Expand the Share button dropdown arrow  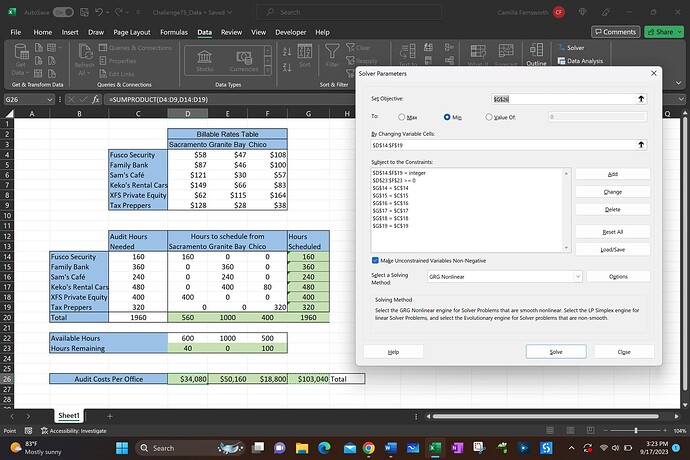click(x=679, y=32)
